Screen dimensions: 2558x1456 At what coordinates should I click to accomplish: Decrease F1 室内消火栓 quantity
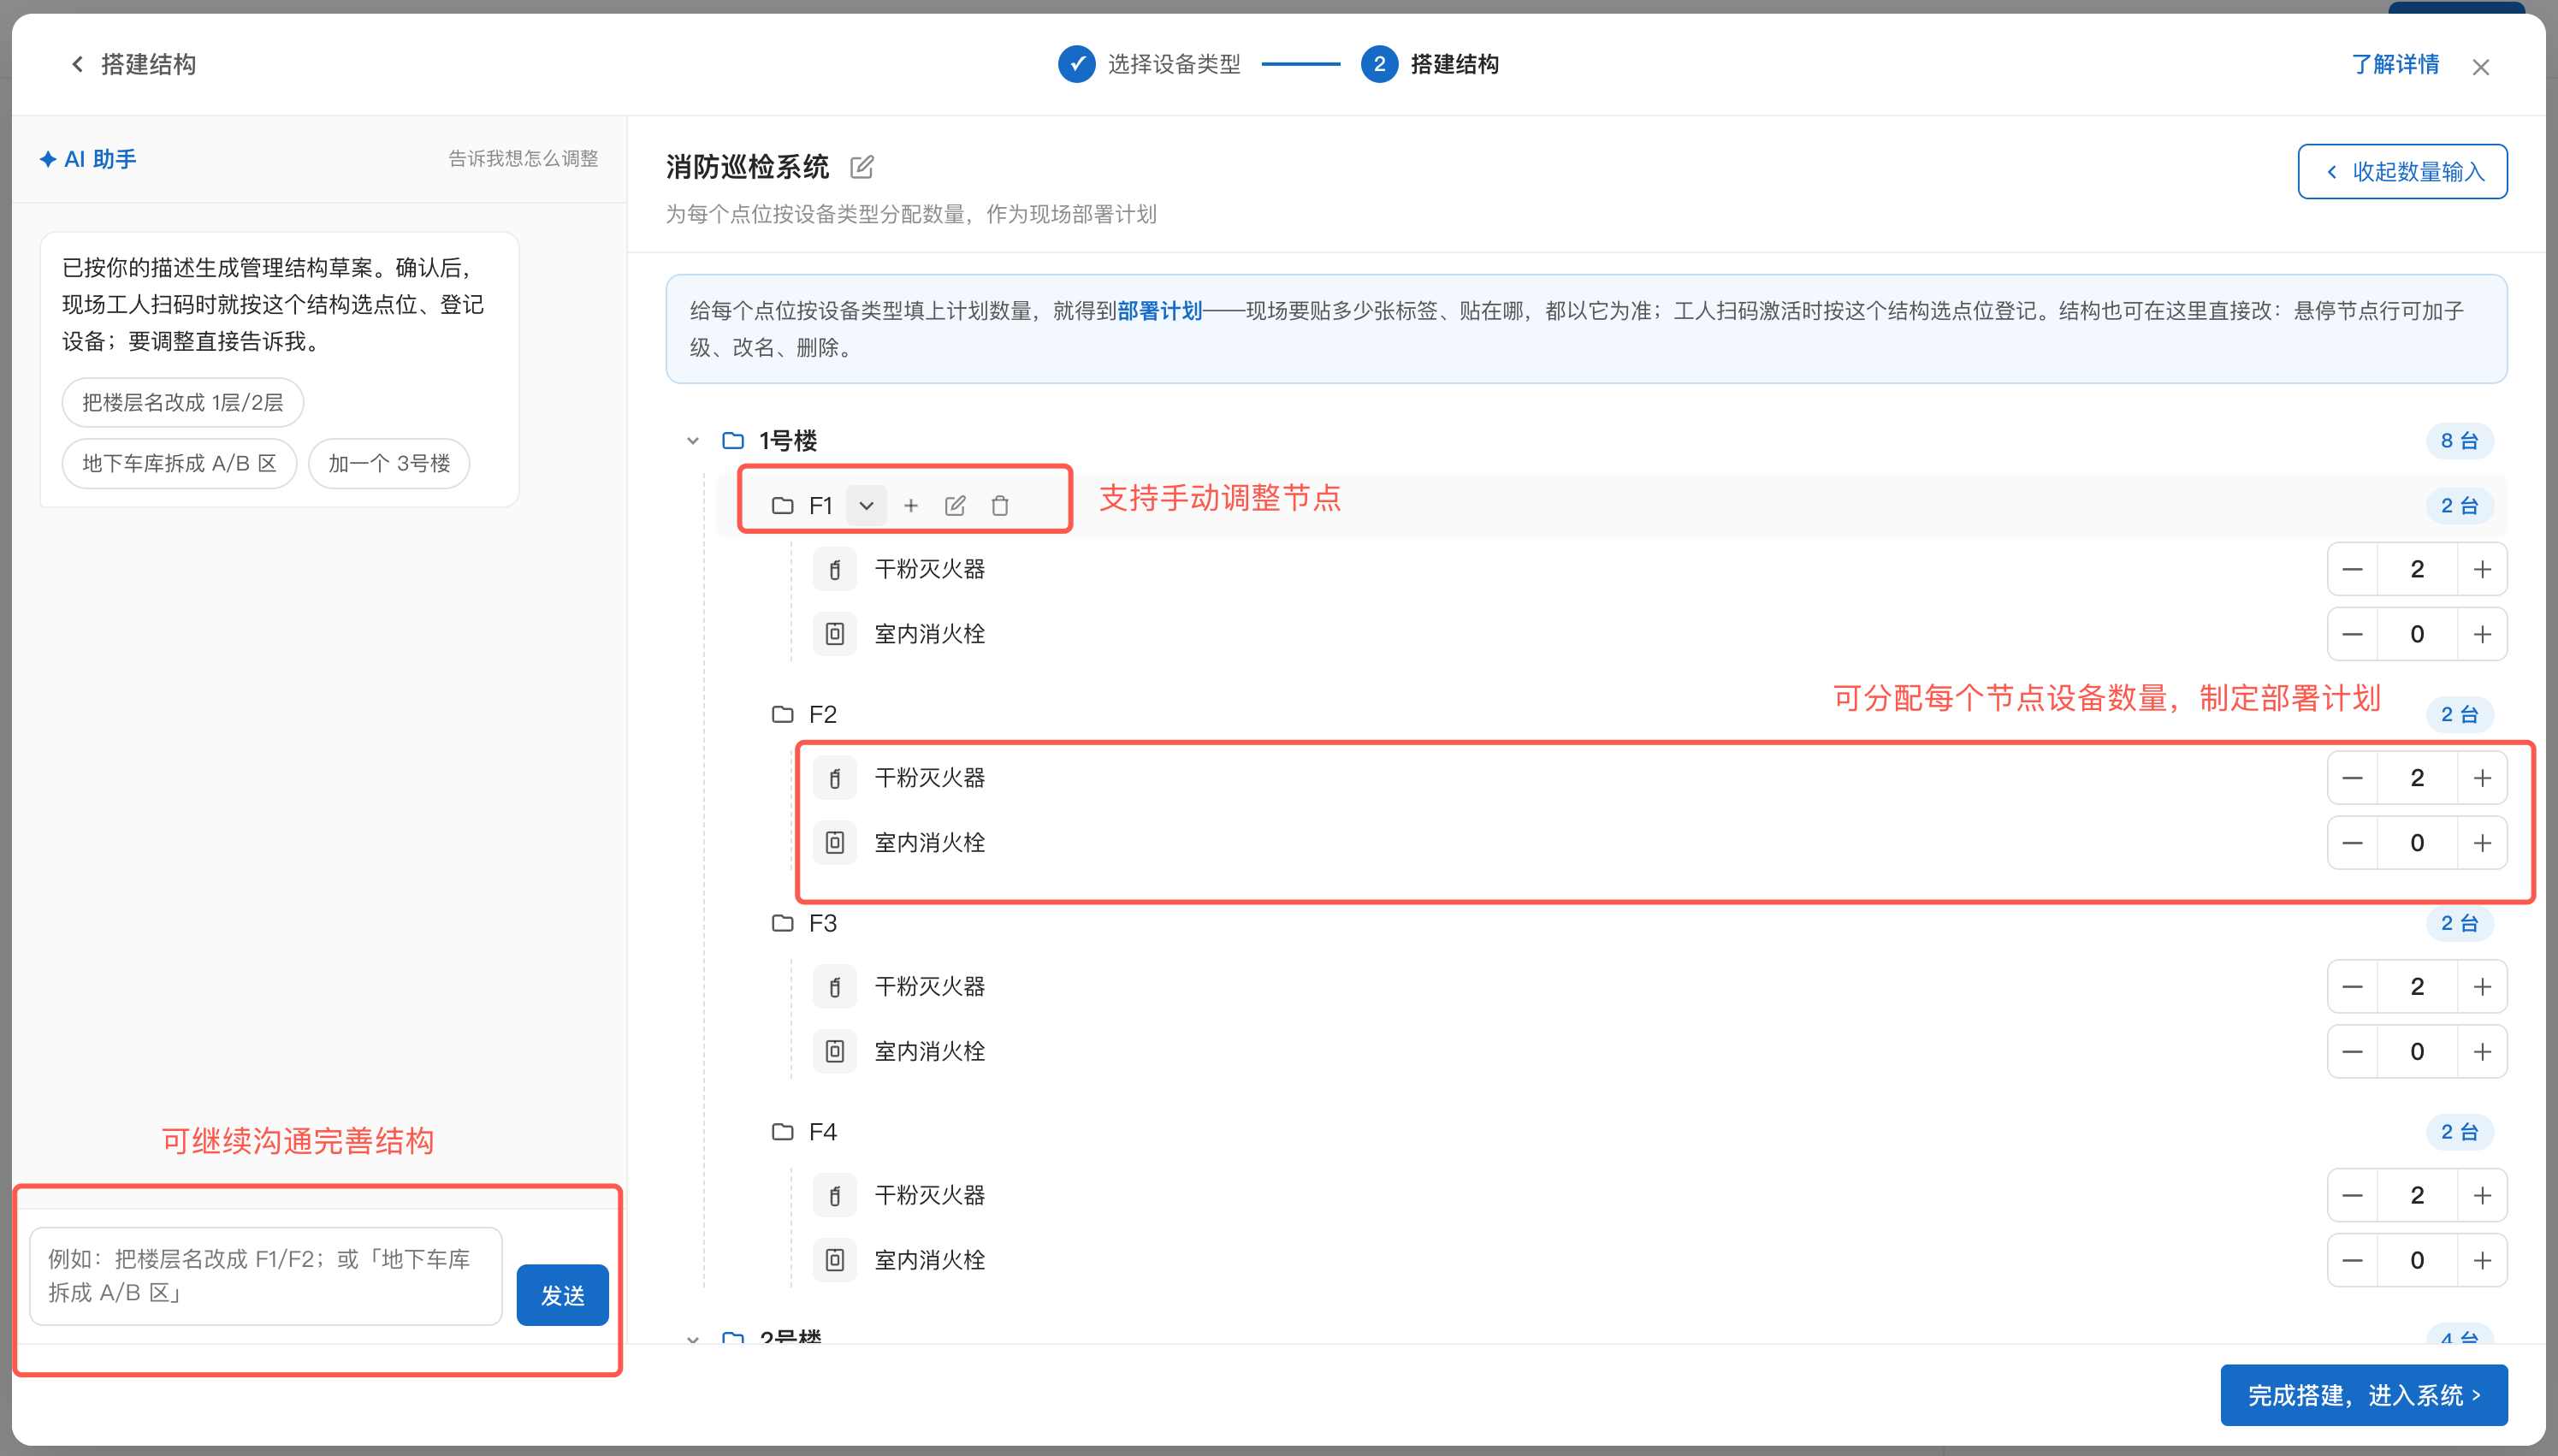click(x=2352, y=635)
